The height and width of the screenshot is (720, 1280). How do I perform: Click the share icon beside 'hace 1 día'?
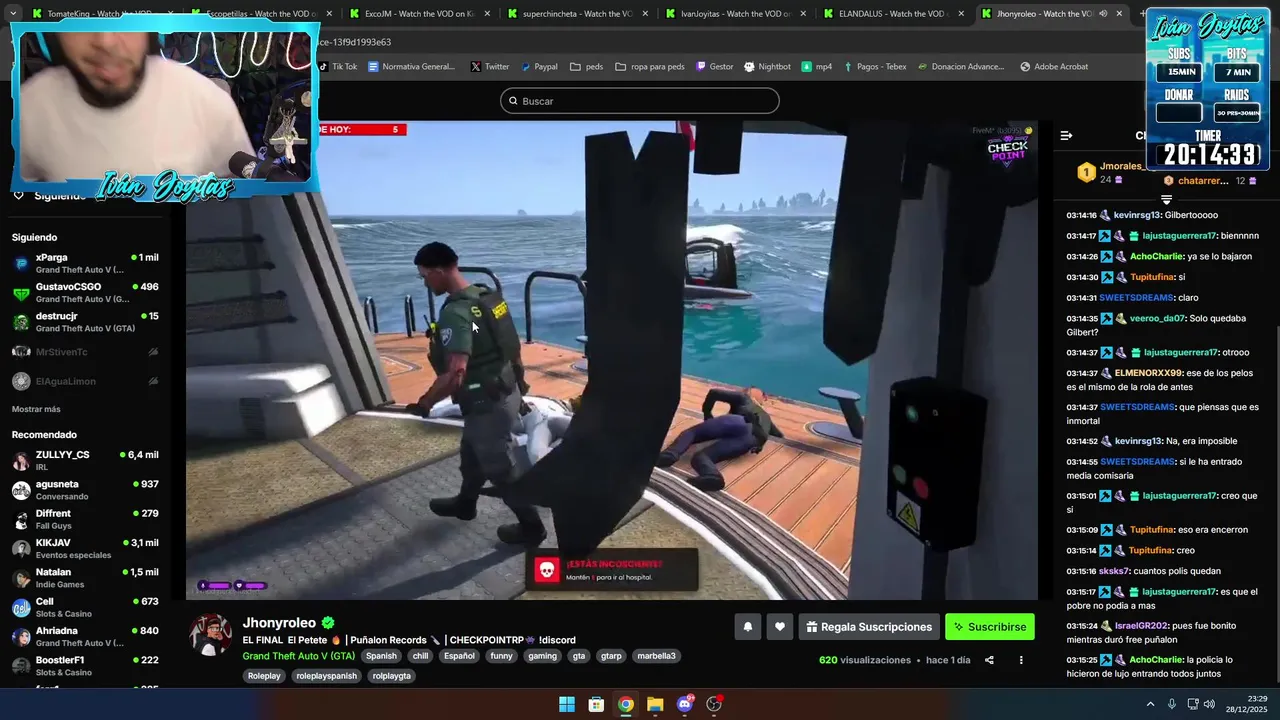click(989, 660)
